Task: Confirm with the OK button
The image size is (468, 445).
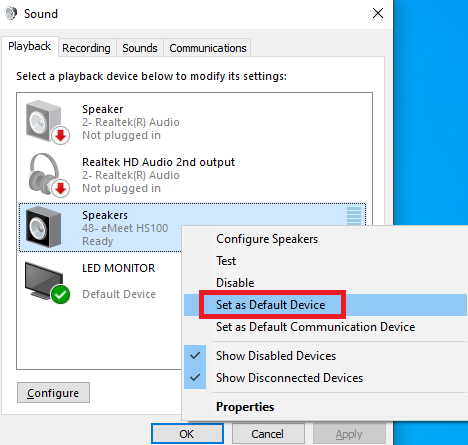Action: point(187,434)
